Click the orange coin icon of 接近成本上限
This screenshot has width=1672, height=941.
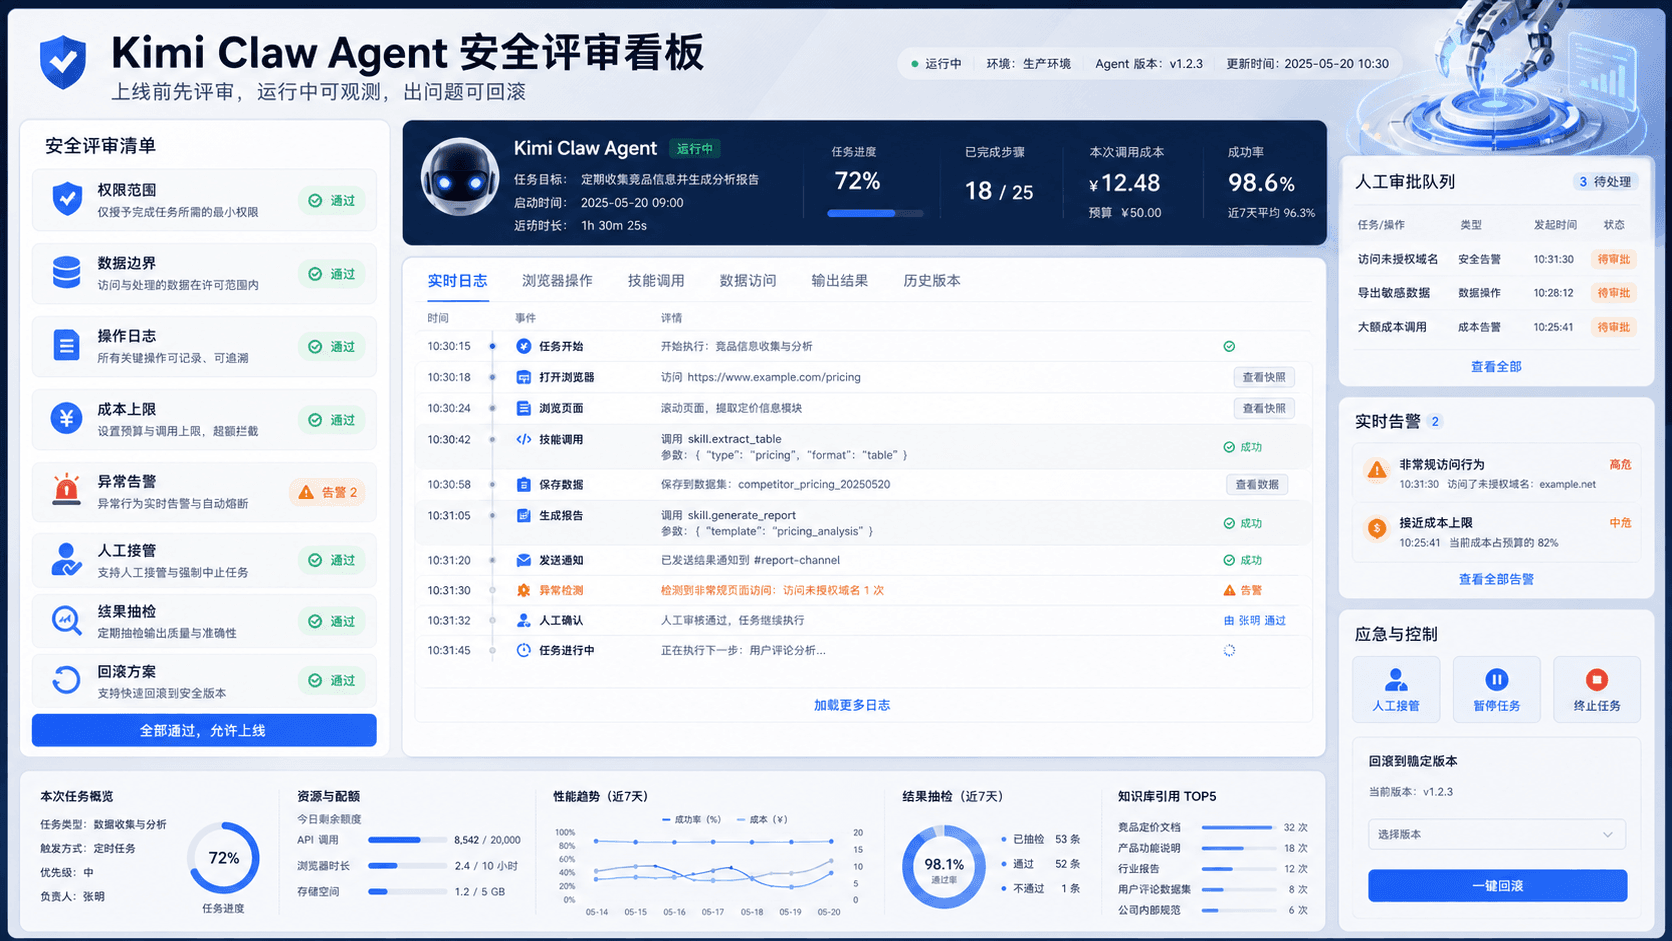[1377, 528]
